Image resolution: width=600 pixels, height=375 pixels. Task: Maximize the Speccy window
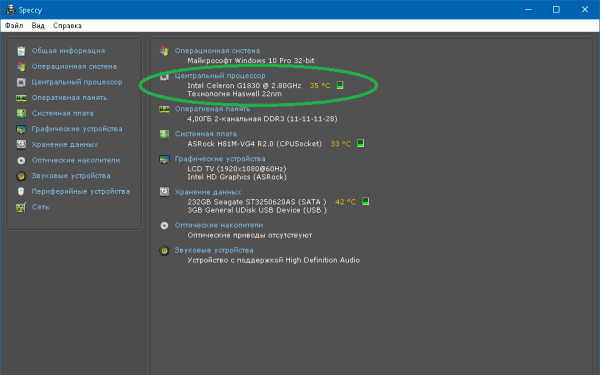coord(556,10)
